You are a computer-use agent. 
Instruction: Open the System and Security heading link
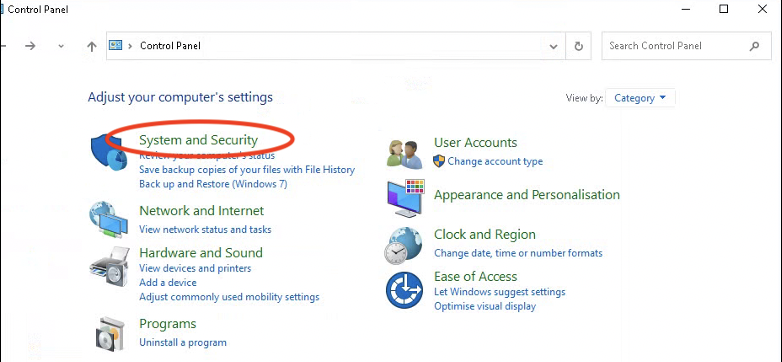[198, 140]
